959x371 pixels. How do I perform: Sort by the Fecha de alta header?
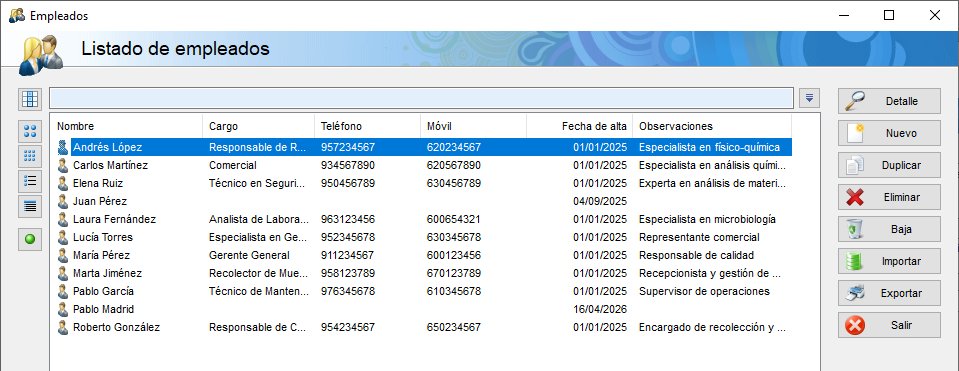[579, 127]
